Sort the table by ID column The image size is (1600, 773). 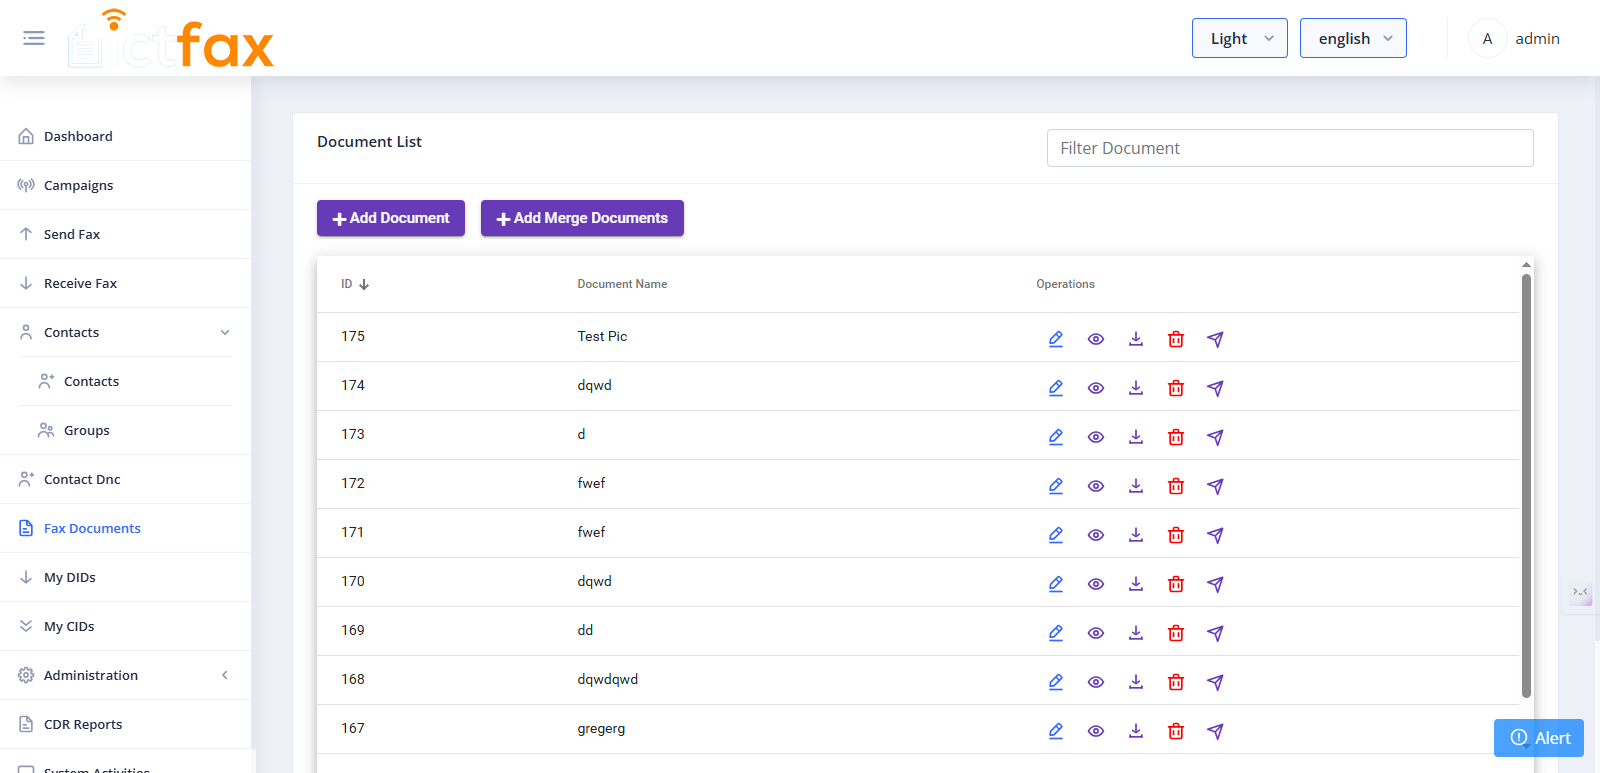[355, 284]
